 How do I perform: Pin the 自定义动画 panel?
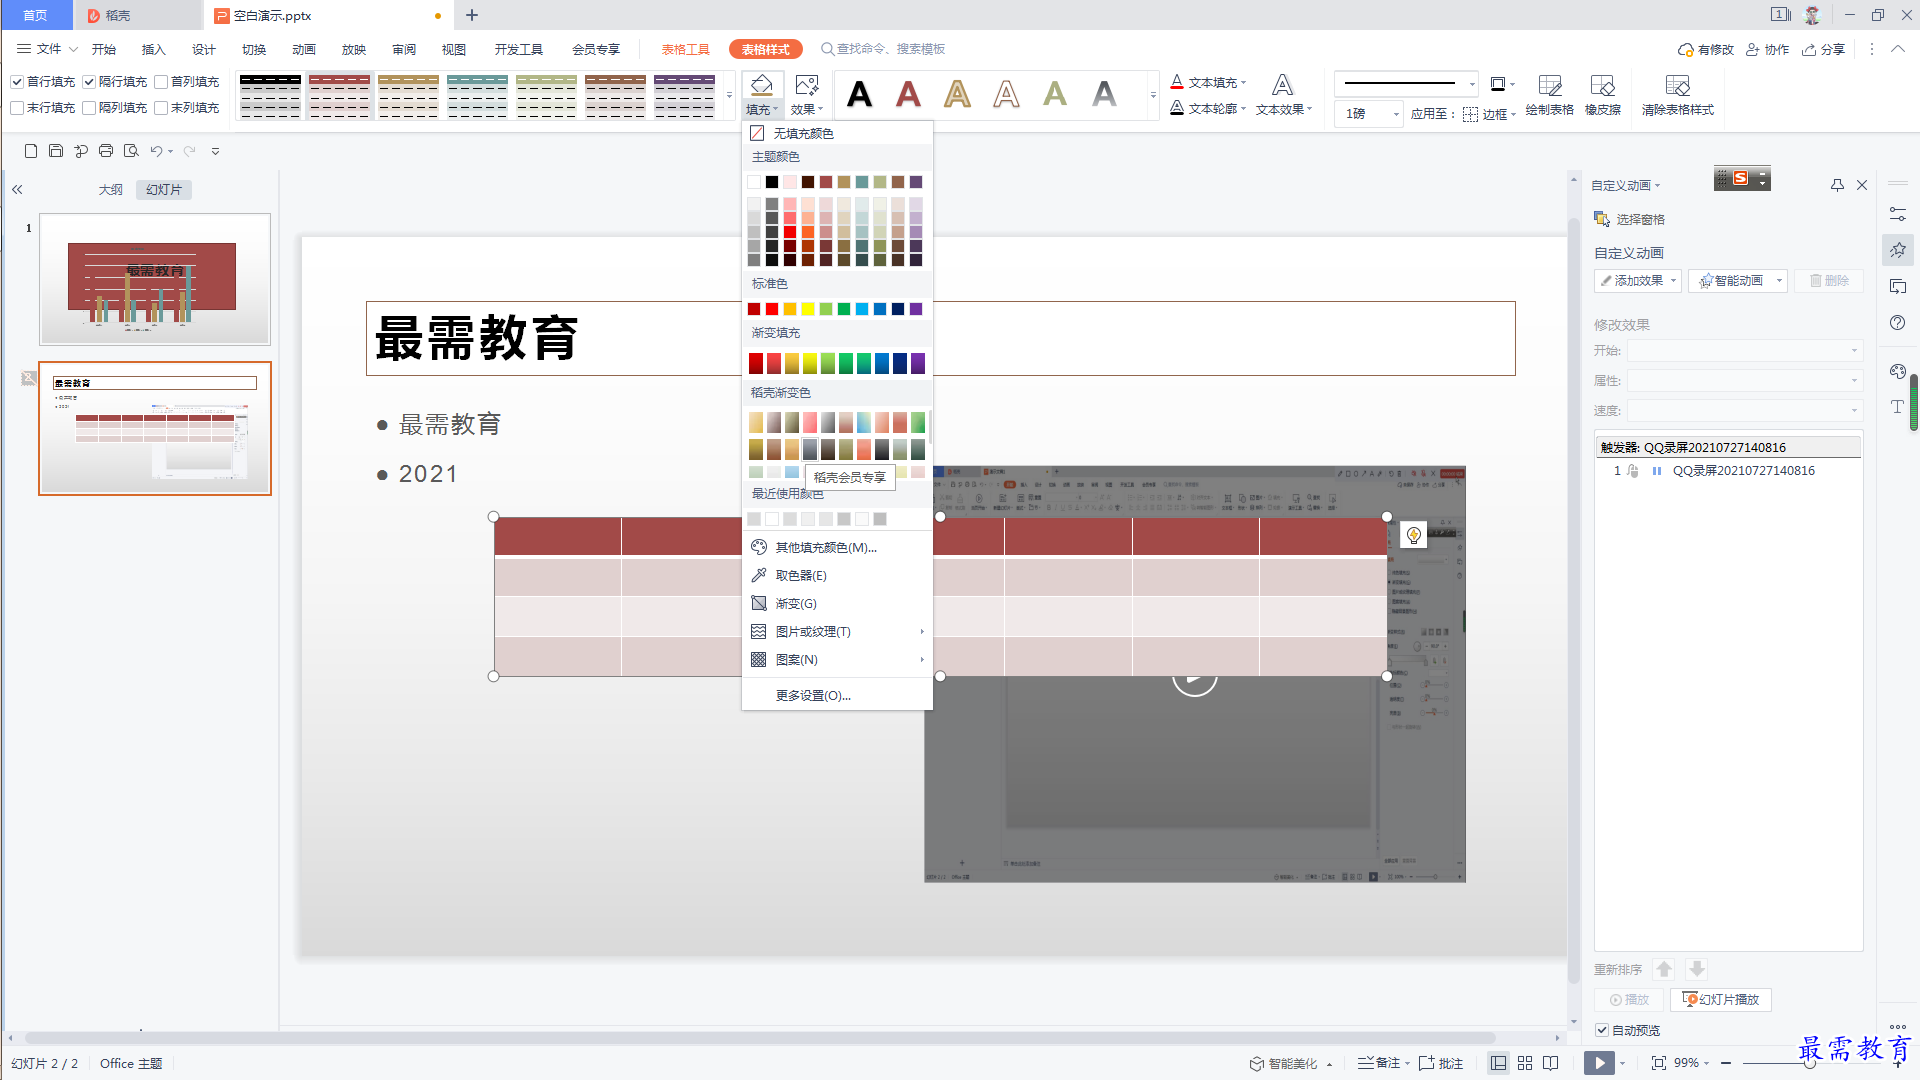pyautogui.click(x=1837, y=186)
